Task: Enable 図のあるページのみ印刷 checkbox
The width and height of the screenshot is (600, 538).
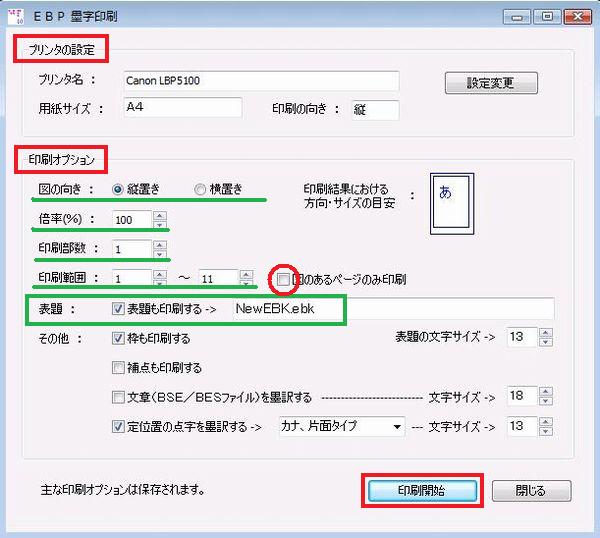Action: pyautogui.click(x=286, y=279)
